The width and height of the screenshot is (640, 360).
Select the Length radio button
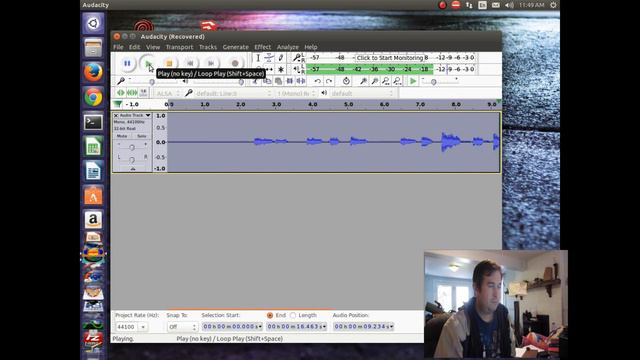point(293,315)
